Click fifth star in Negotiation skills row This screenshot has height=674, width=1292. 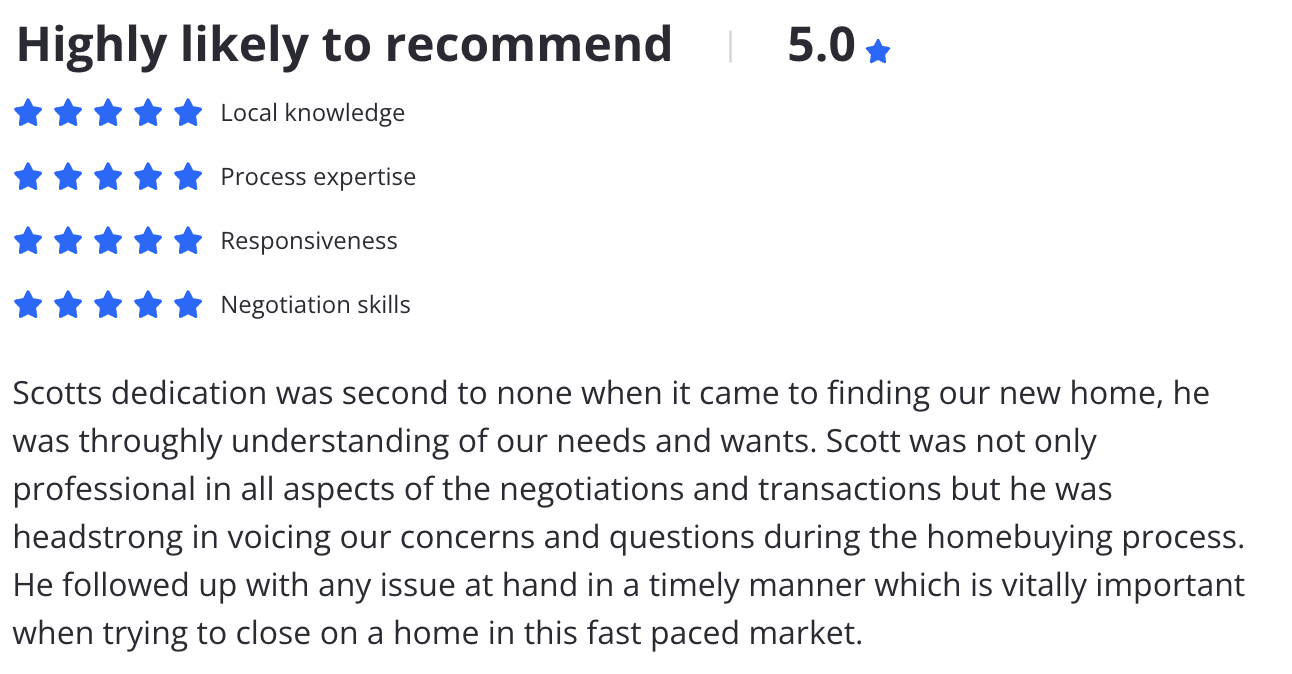click(x=188, y=305)
